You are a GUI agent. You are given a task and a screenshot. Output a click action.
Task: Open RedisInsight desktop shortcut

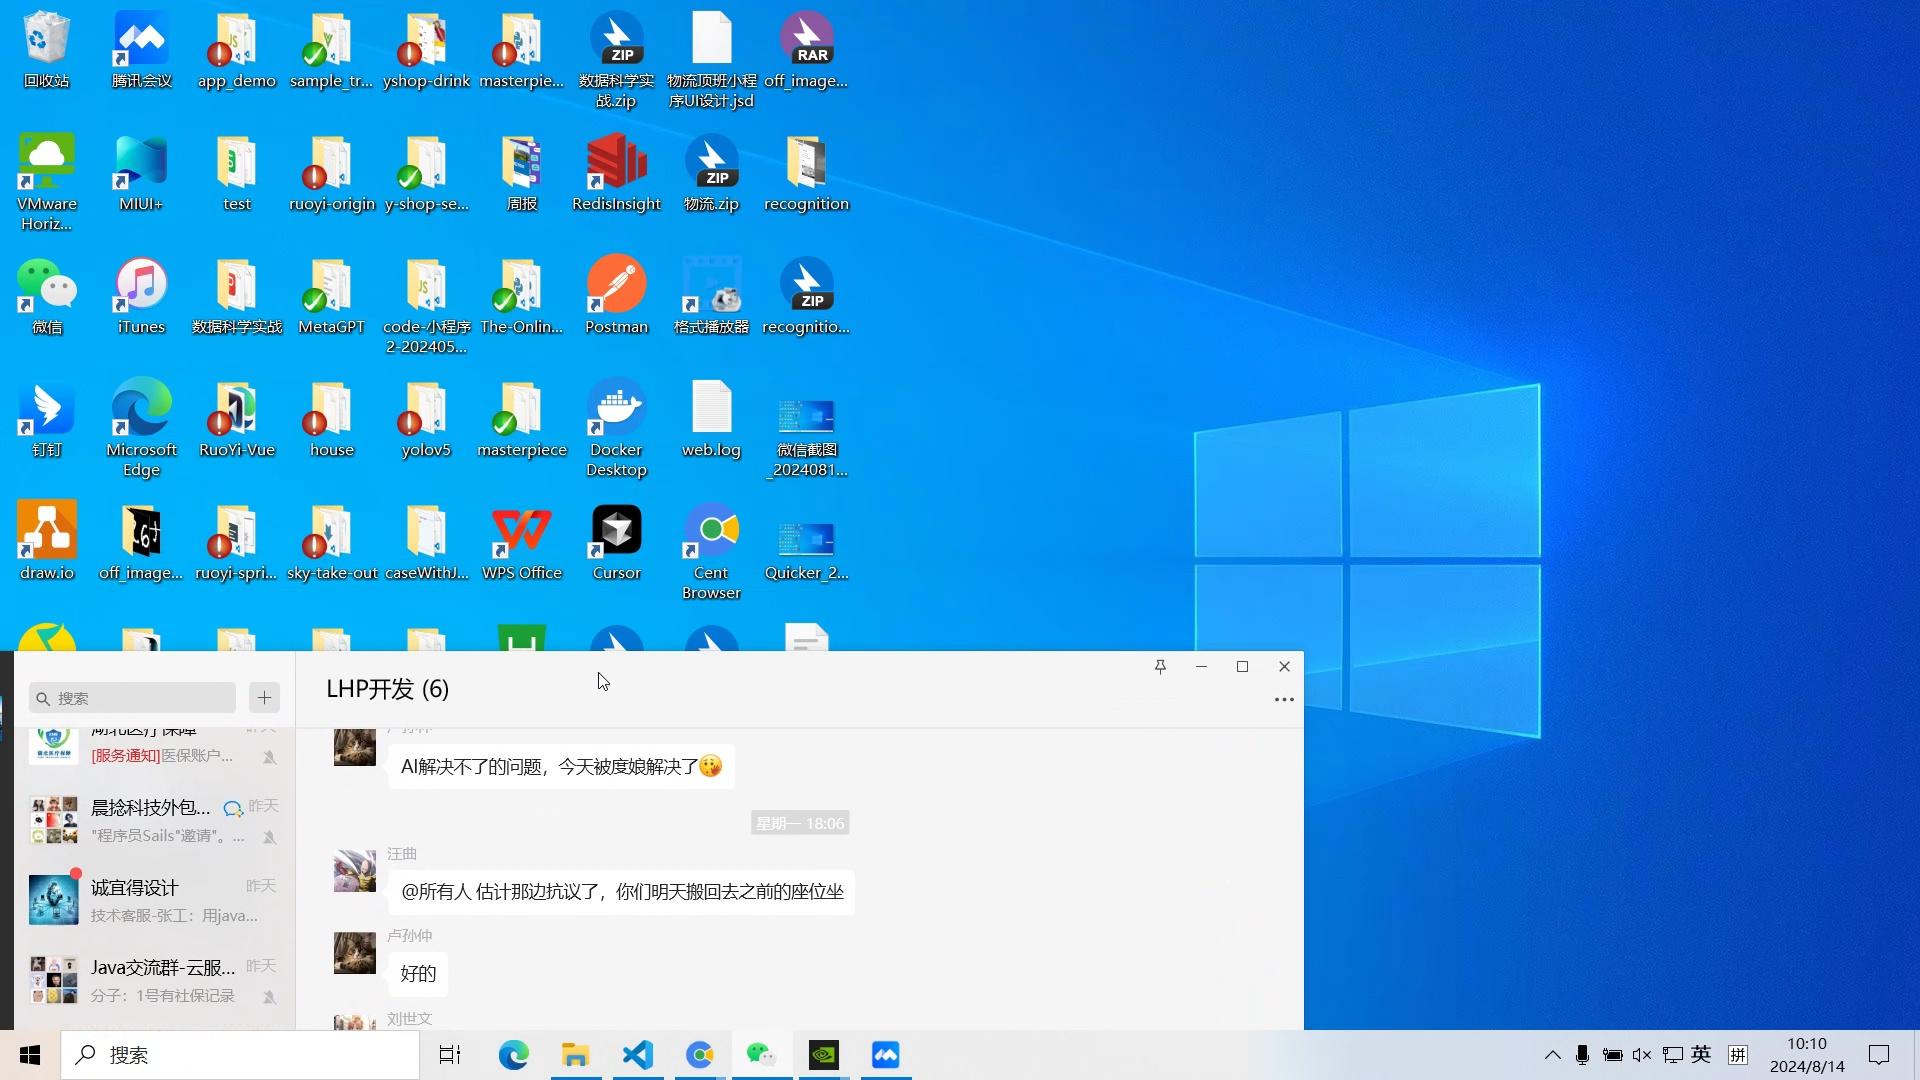pyautogui.click(x=616, y=173)
